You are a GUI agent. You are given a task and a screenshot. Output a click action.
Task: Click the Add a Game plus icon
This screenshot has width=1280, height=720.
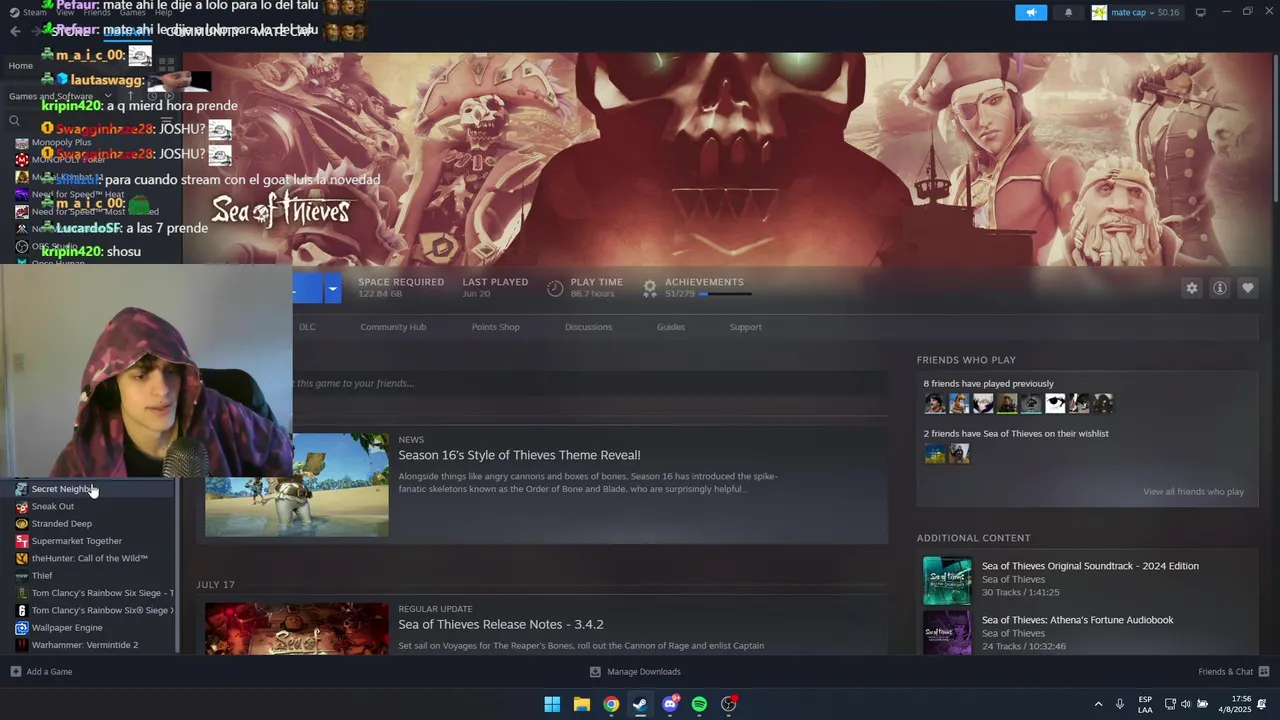[x=16, y=672]
